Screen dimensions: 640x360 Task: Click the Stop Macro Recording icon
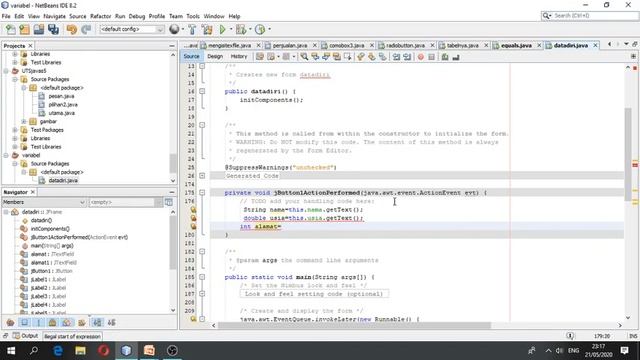(x=431, y=57)
